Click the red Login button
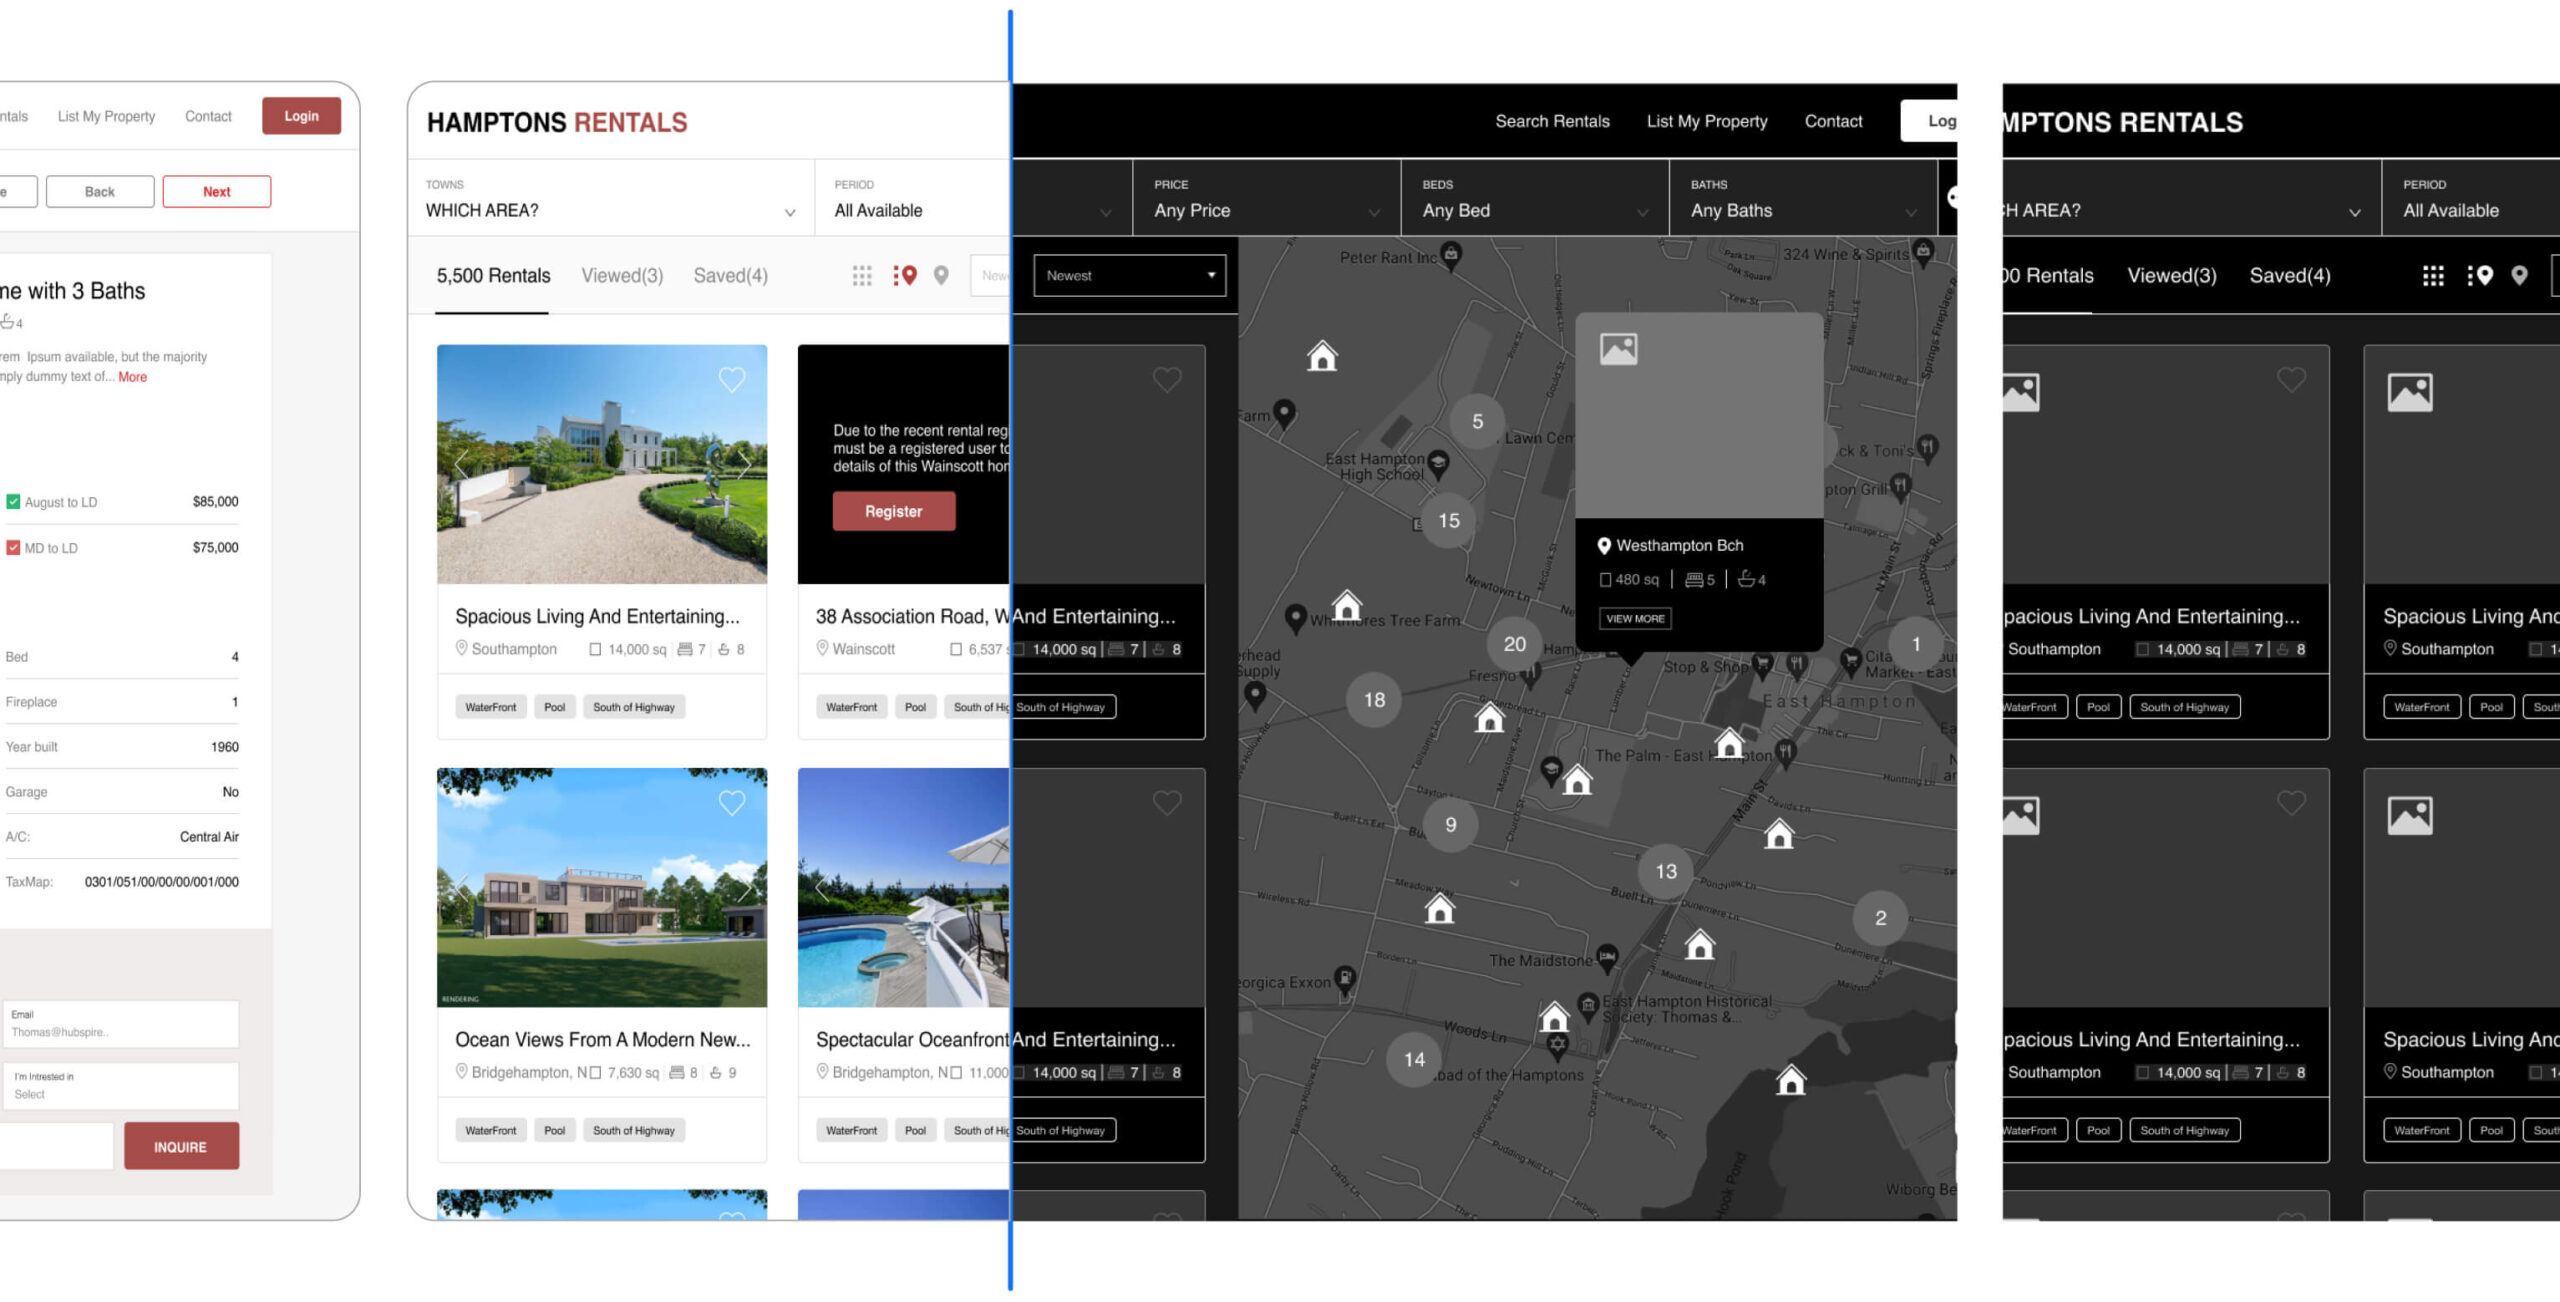Viewport: 2560px width, 1302px height. [301, 116]
